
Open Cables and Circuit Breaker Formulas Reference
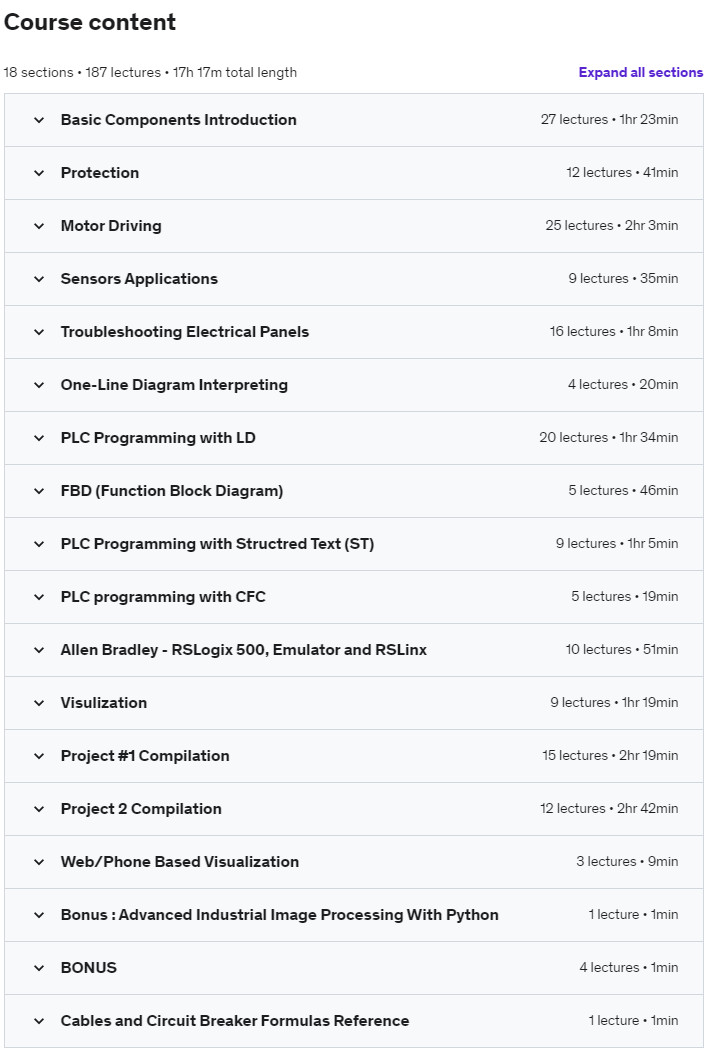click(234, 1021)
